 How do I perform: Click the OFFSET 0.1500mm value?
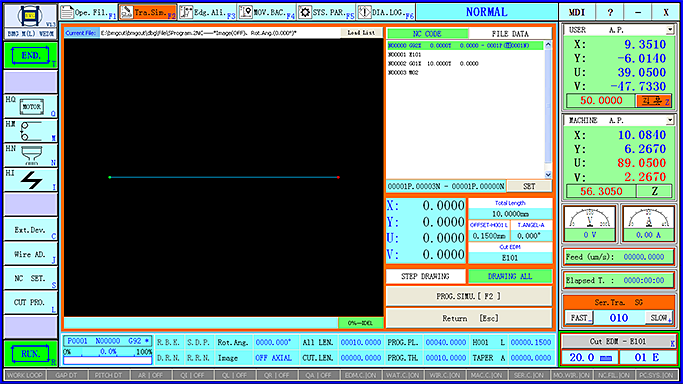pos(489,236)
